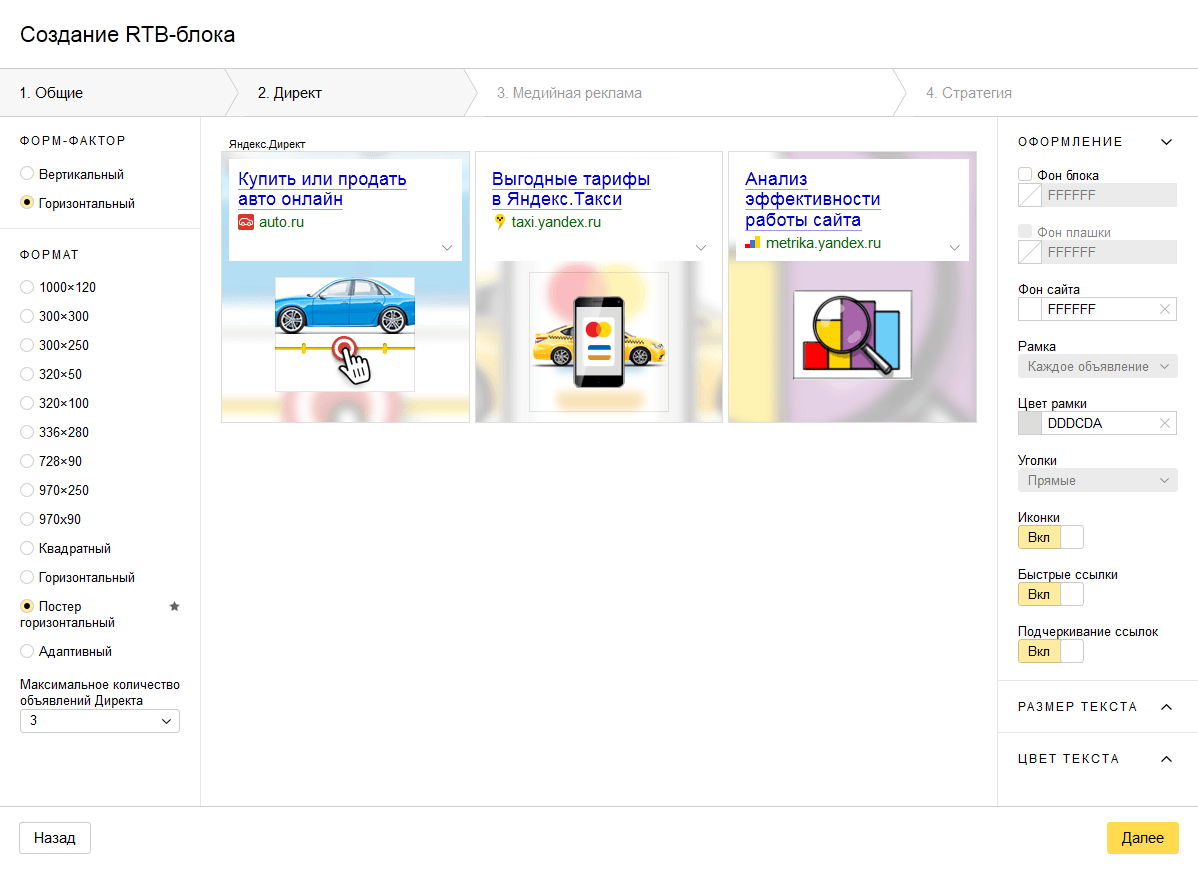Image resolution: width=1198 pixels, height=869 pixels.
Task: Click the car ad image thumbnail
Action: tap(345, 333)
